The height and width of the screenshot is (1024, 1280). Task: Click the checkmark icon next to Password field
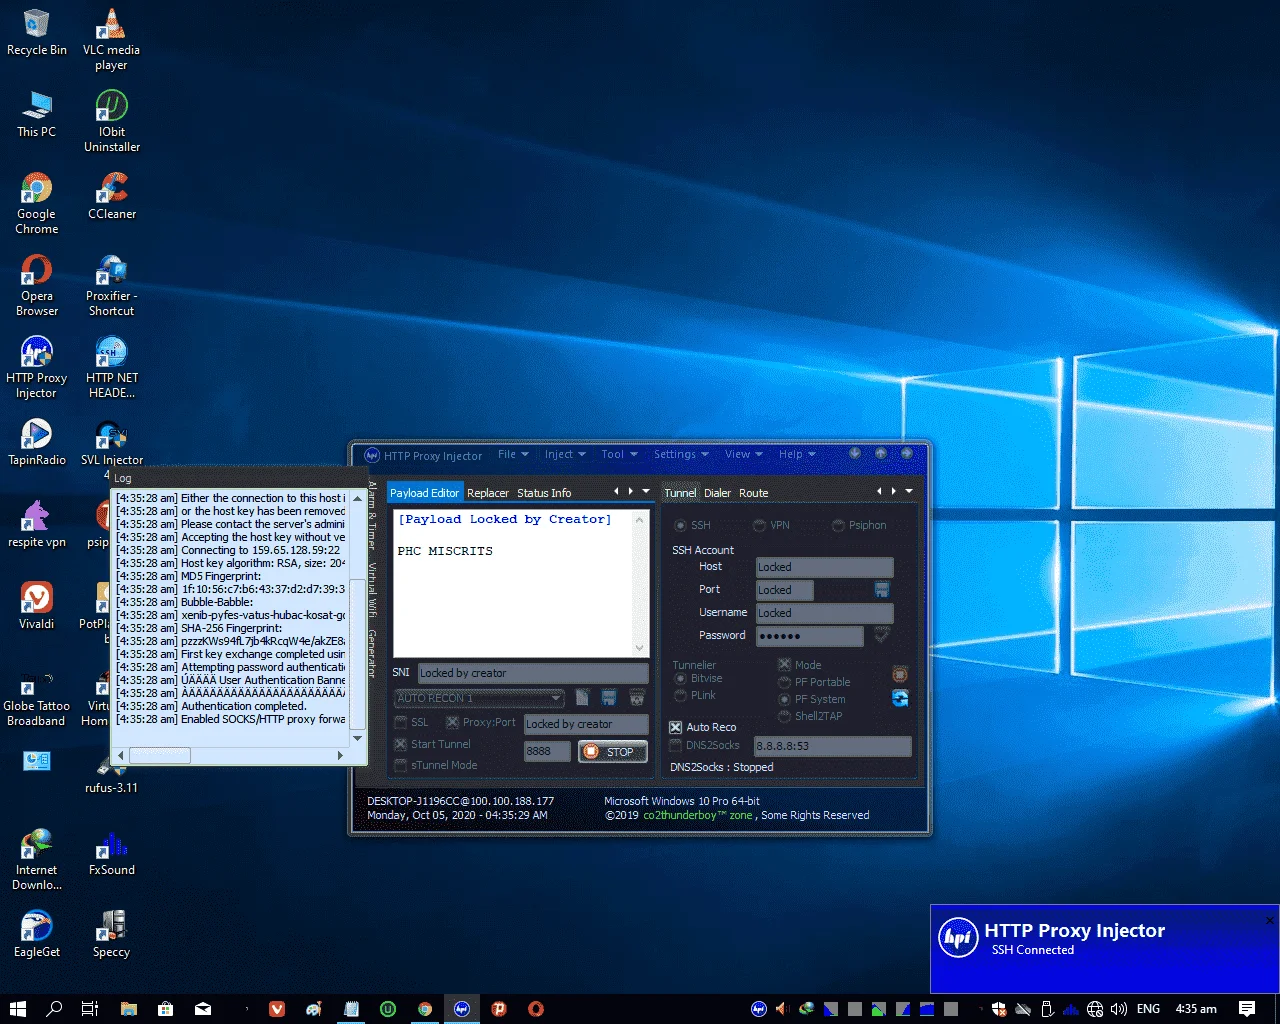pos(882,635)
